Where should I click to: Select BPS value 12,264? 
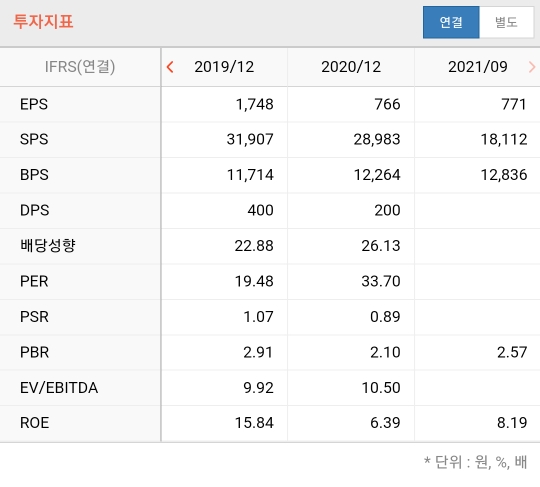(377, 175)
